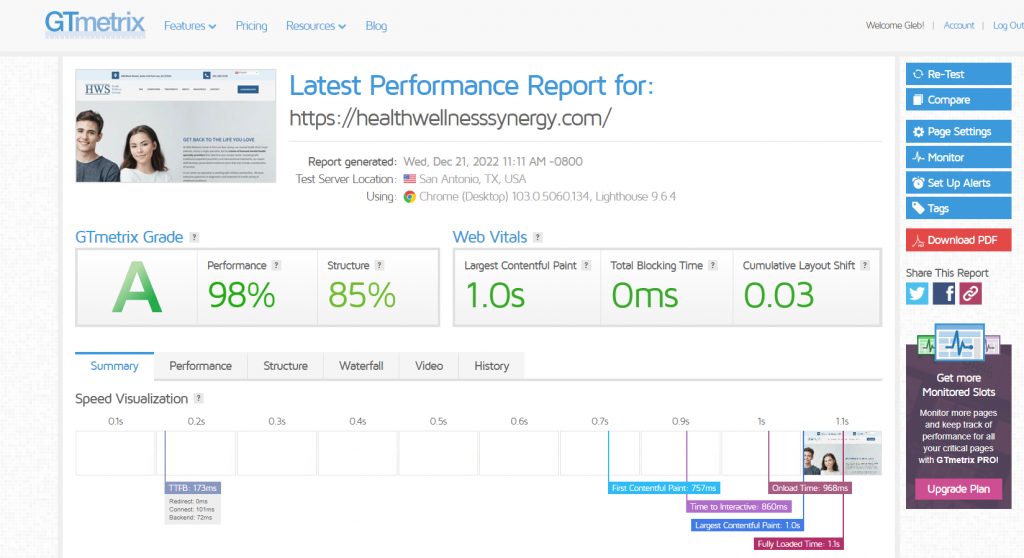Click Set Up Alerts button
Image resolution: width=1024 pixels, height=558 pixels.
(x=958, y=182)
